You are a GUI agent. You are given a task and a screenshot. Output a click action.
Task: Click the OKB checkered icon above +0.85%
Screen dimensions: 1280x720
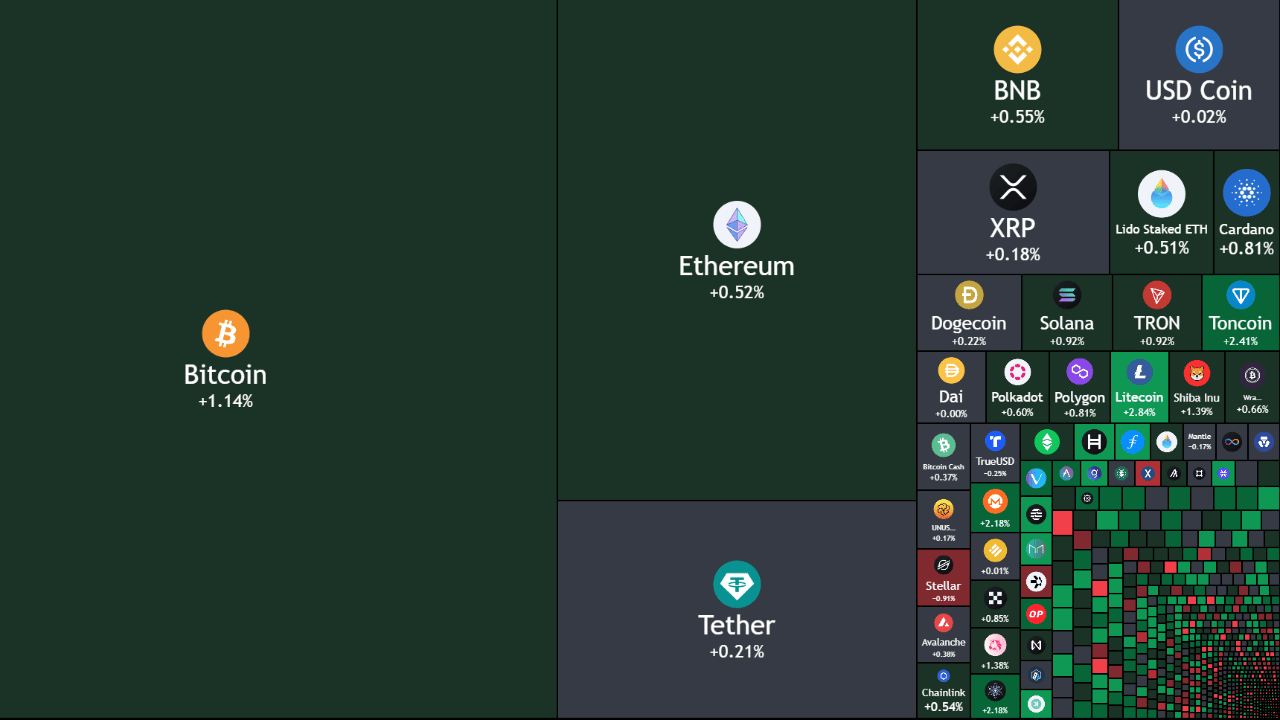point(995,598)
